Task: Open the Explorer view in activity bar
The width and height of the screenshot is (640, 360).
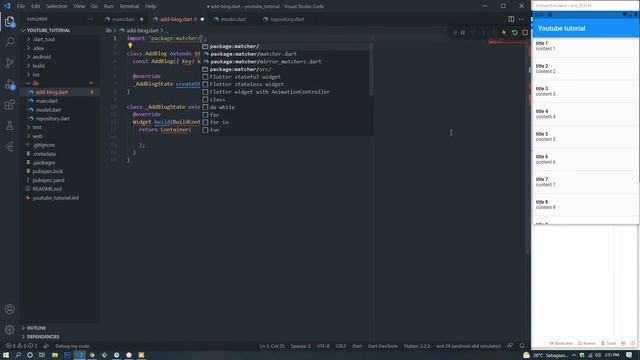Action: (x=10, y=22)
